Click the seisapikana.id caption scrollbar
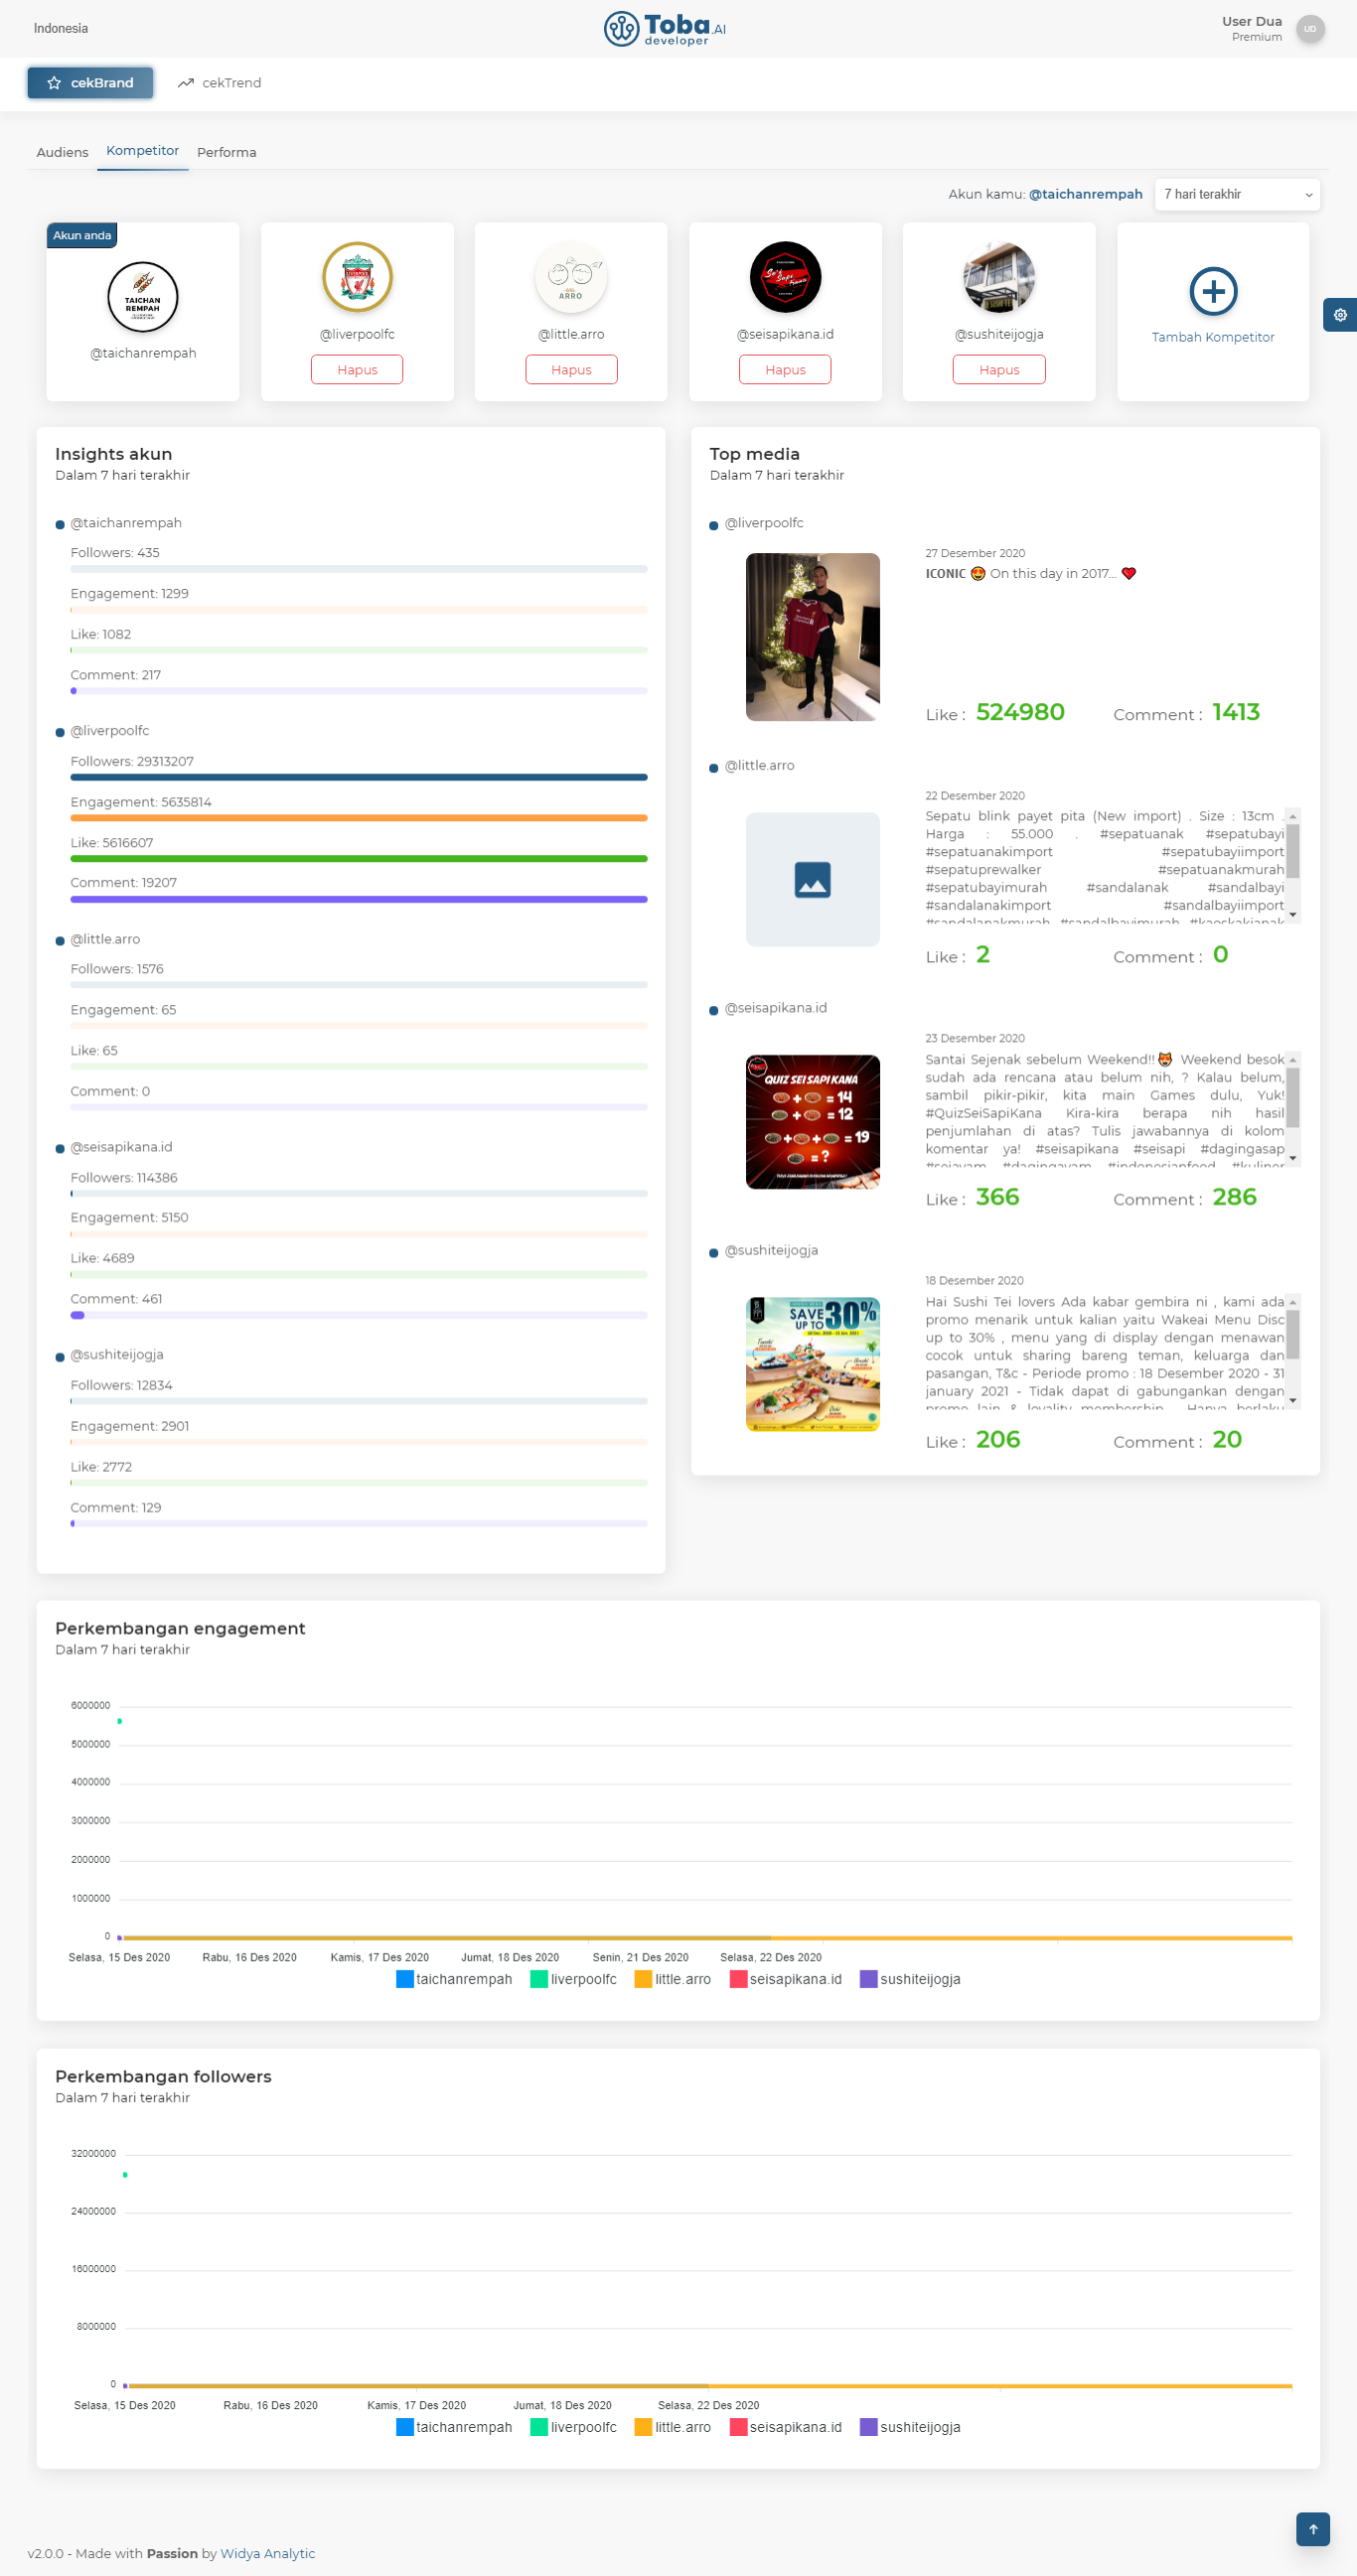 click(1293, 1108)
